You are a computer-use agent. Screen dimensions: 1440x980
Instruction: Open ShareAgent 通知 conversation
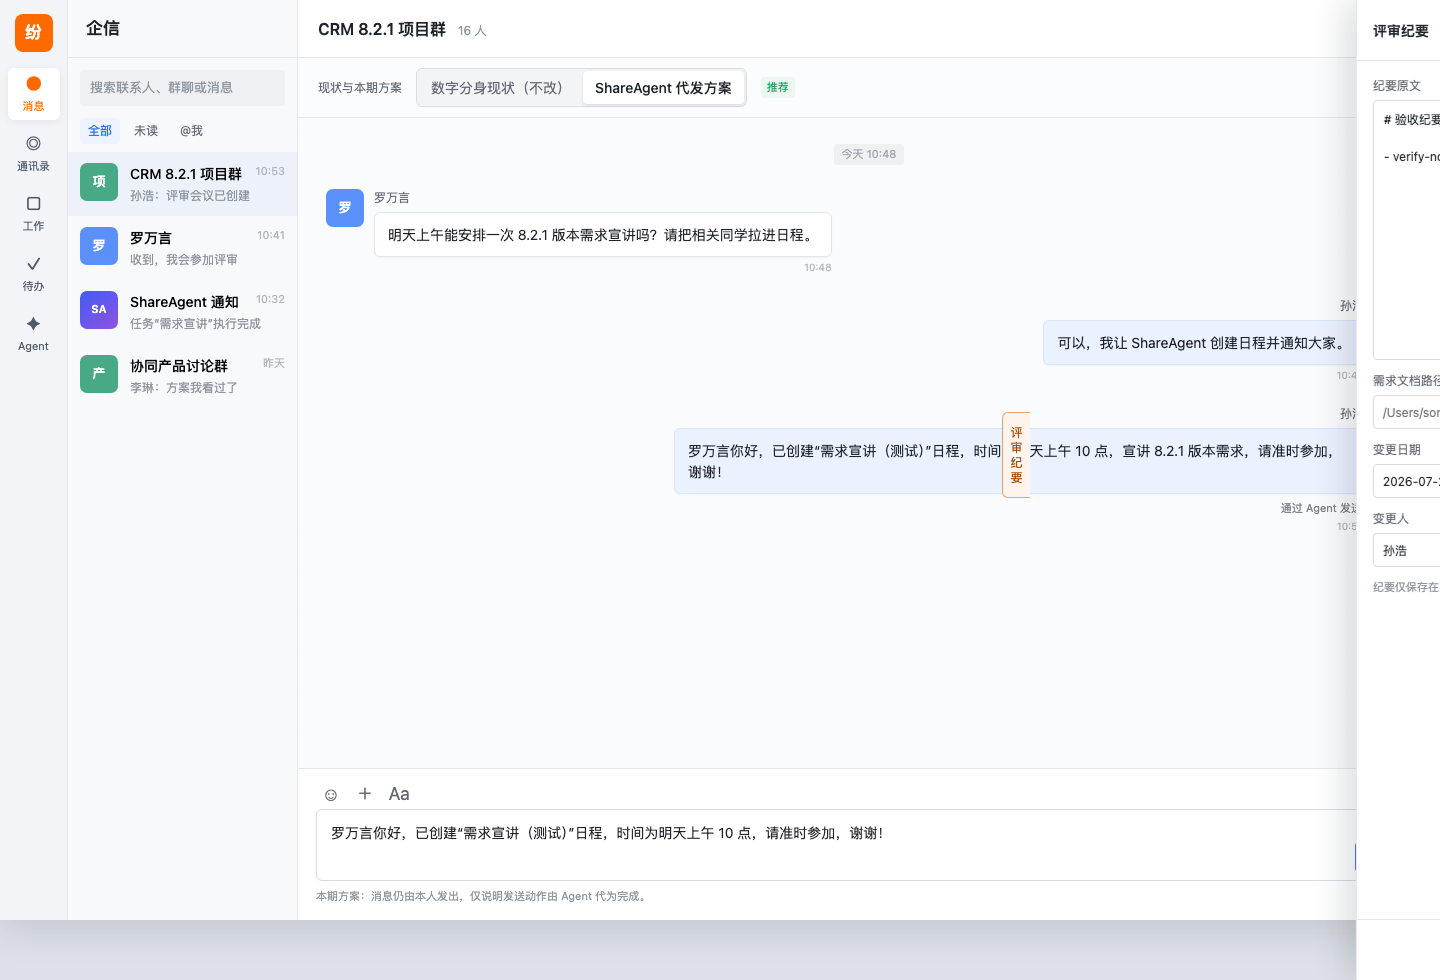(x=182, y=312)
